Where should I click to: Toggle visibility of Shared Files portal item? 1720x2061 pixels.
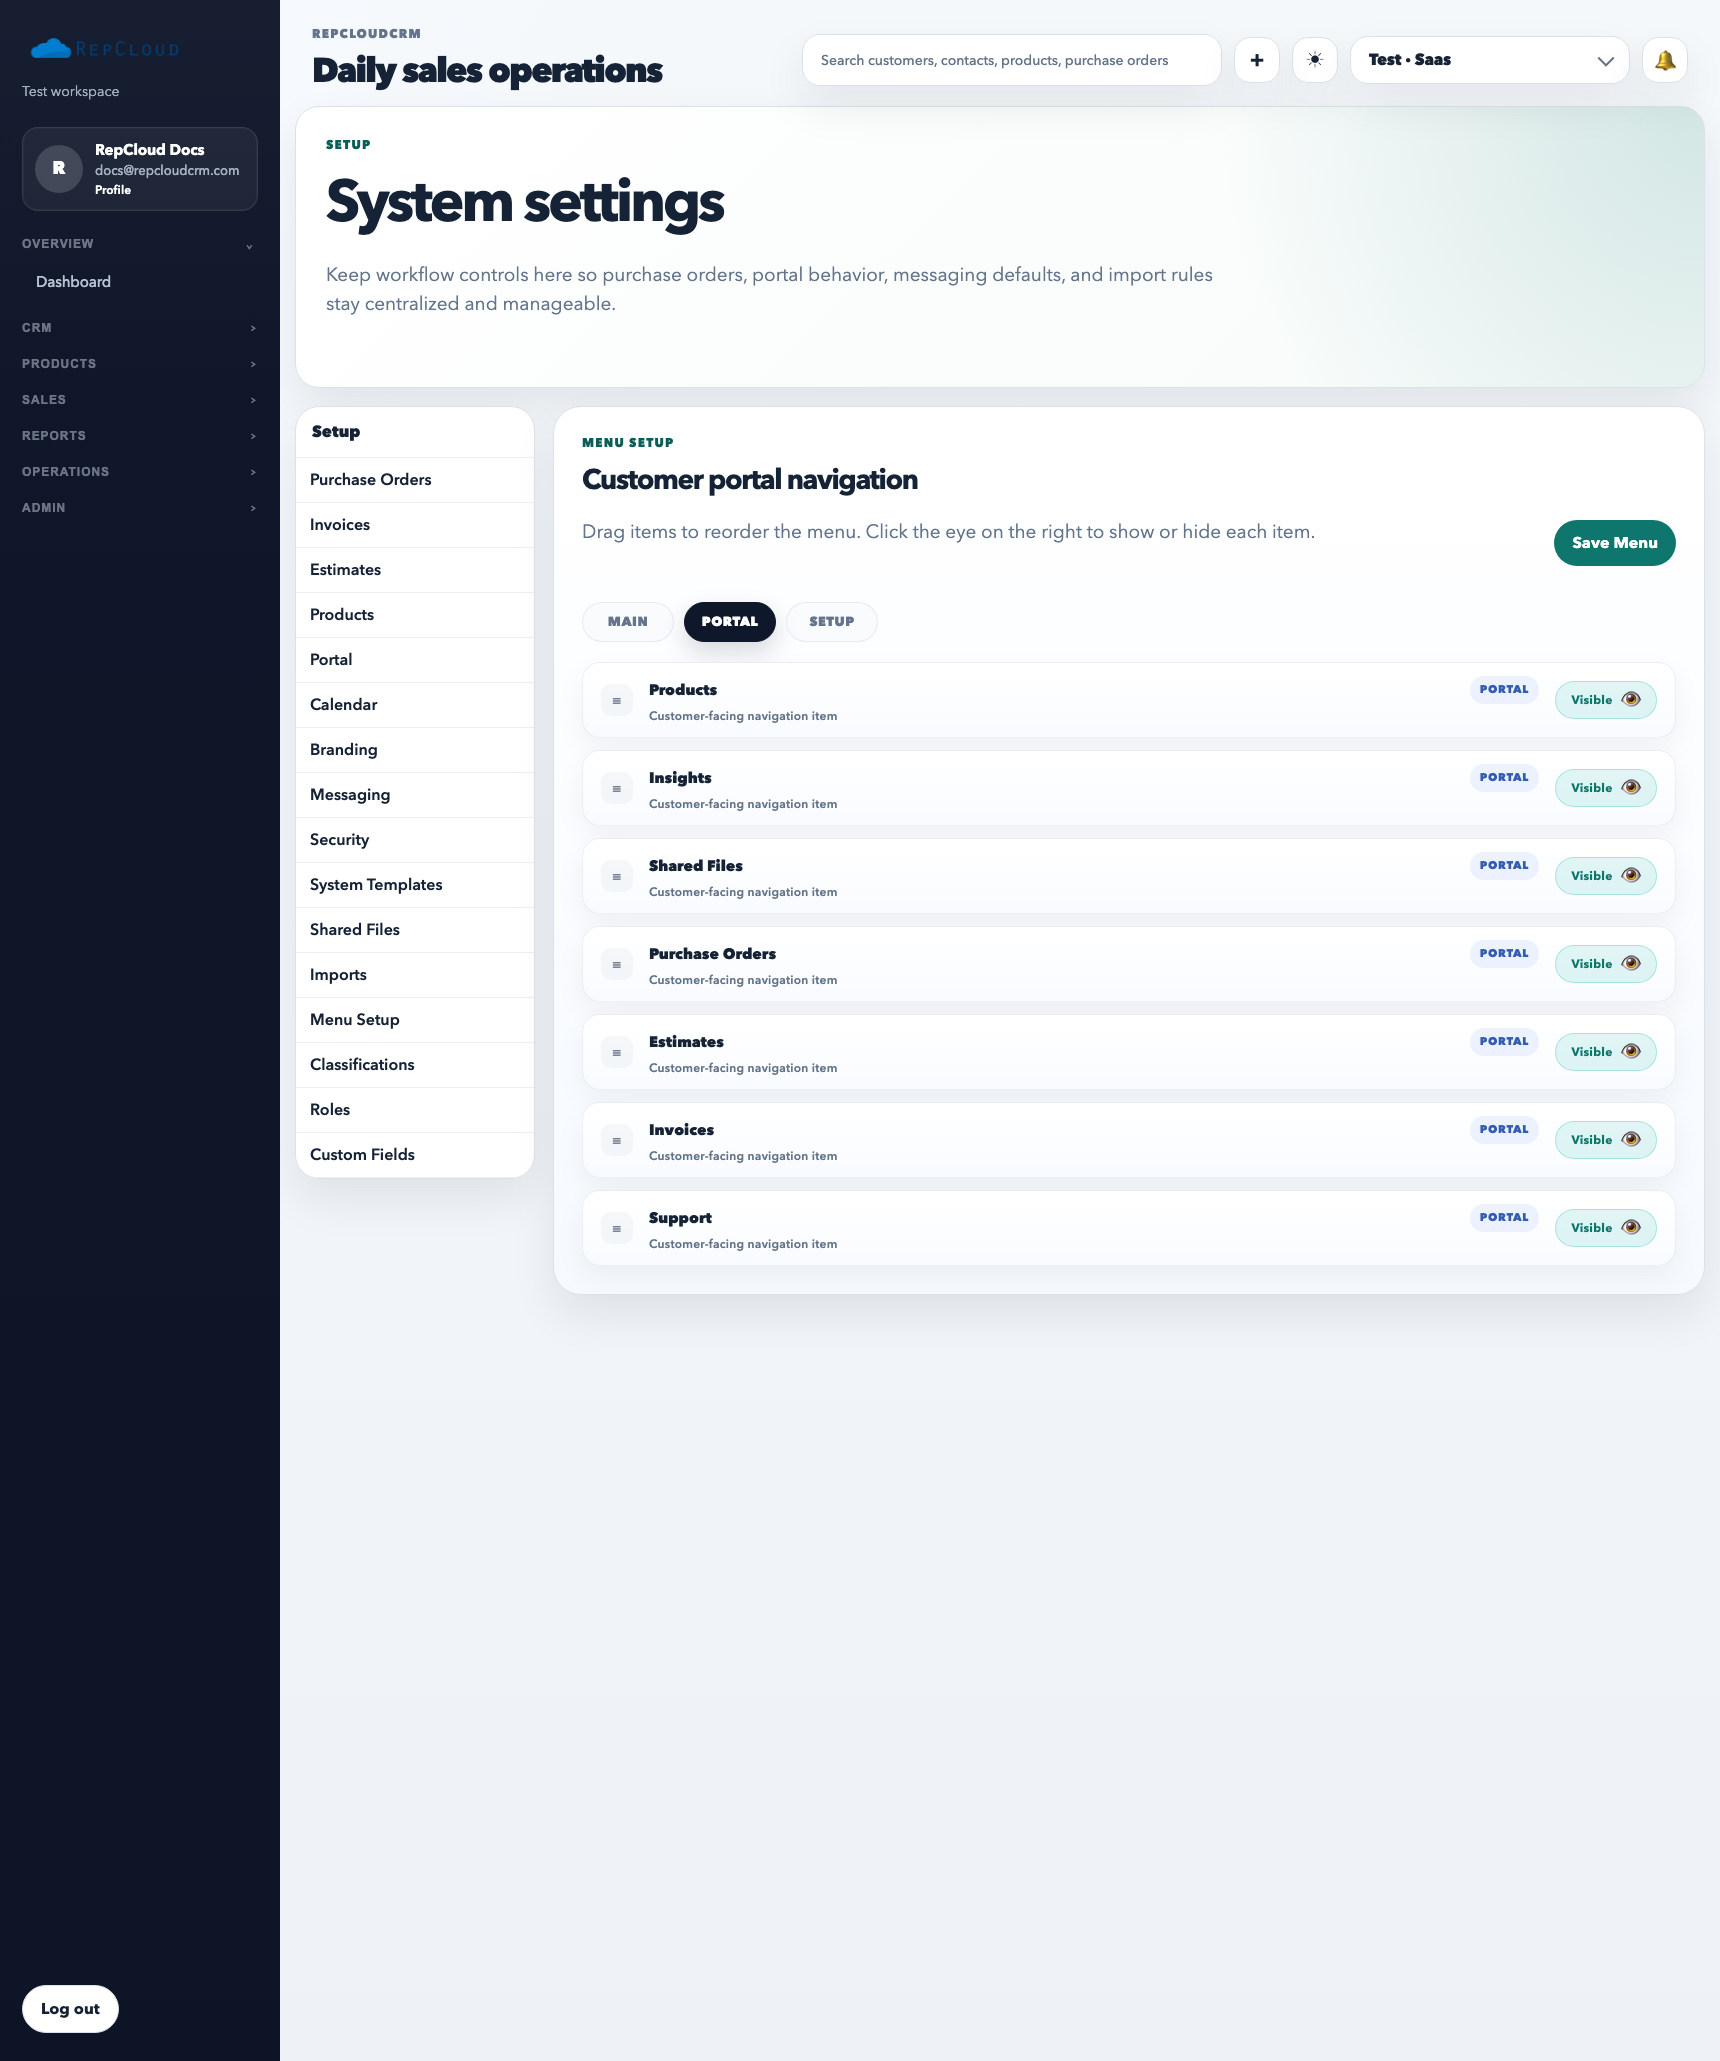click(1605, 876)
